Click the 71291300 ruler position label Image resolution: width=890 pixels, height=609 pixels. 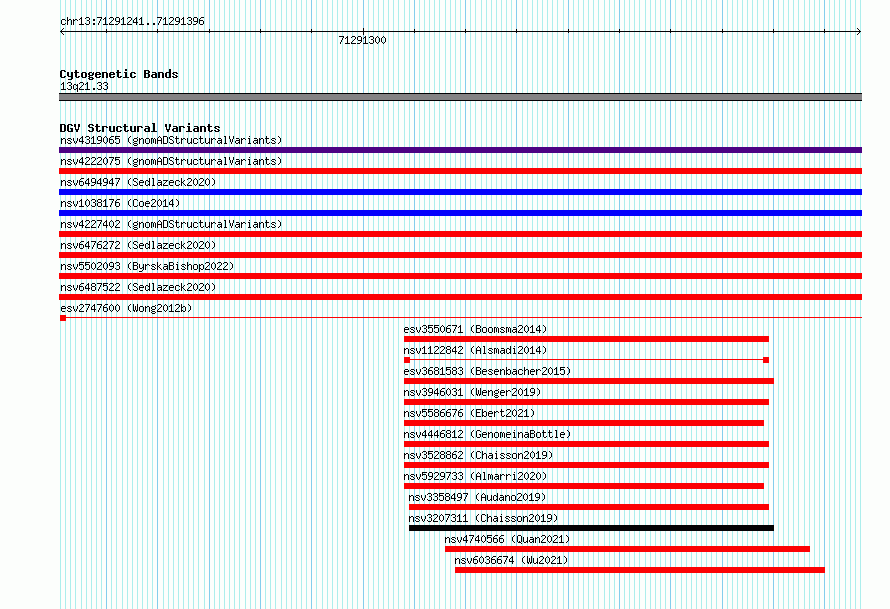tap(362, 40)
